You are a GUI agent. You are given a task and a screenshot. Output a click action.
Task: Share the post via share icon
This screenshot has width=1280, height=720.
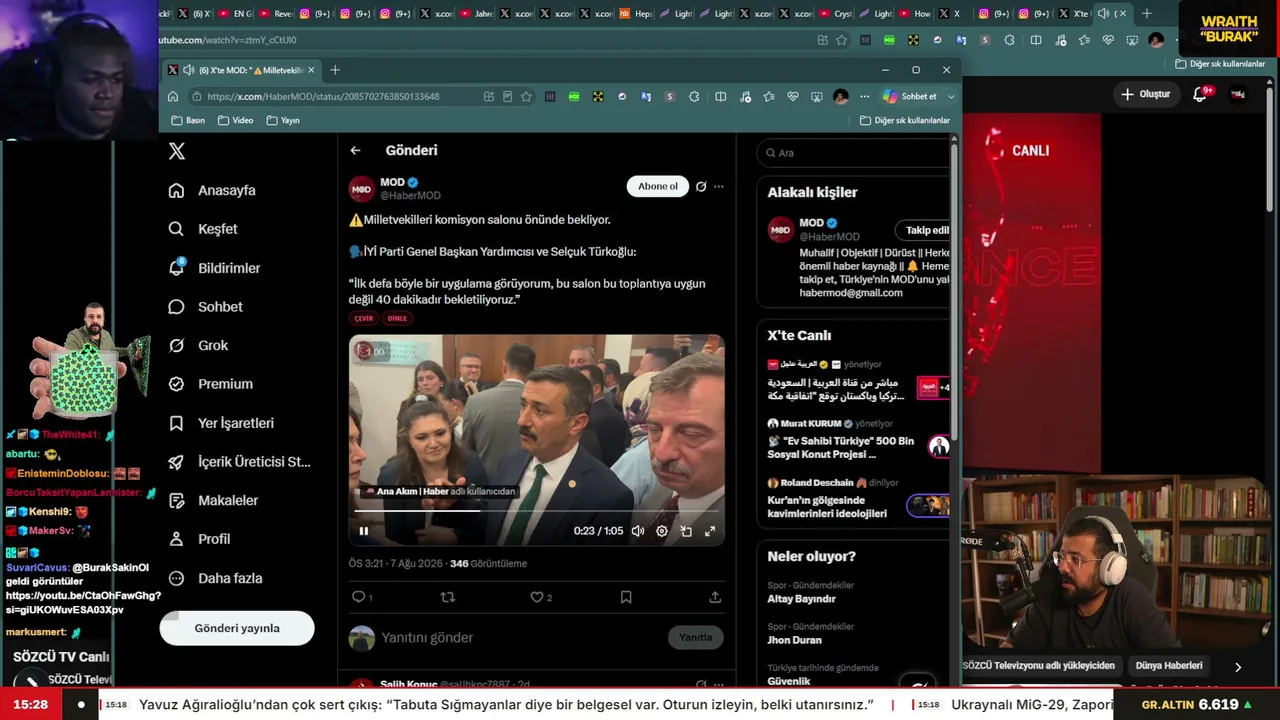tap(715, 597)
